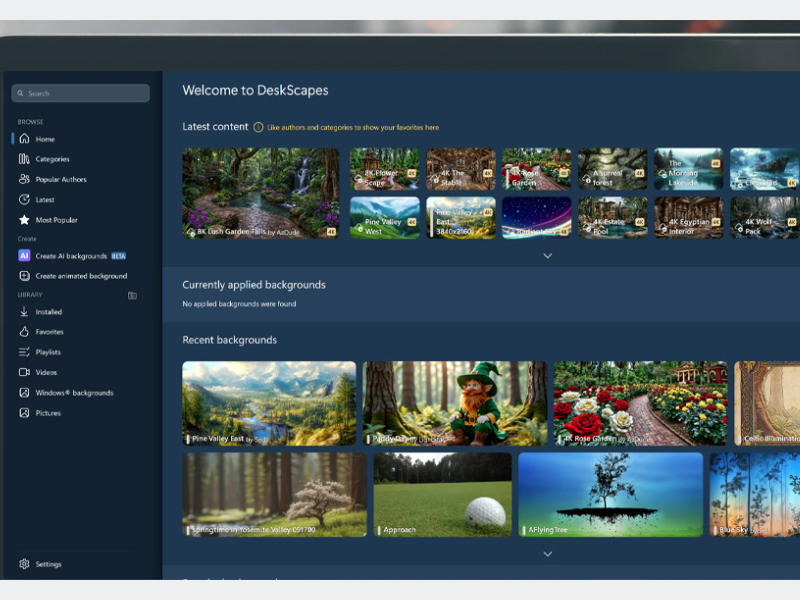This screenshot has height=600, width=800.
Task: Click the Favorites icon in Library
Action: 24,332
